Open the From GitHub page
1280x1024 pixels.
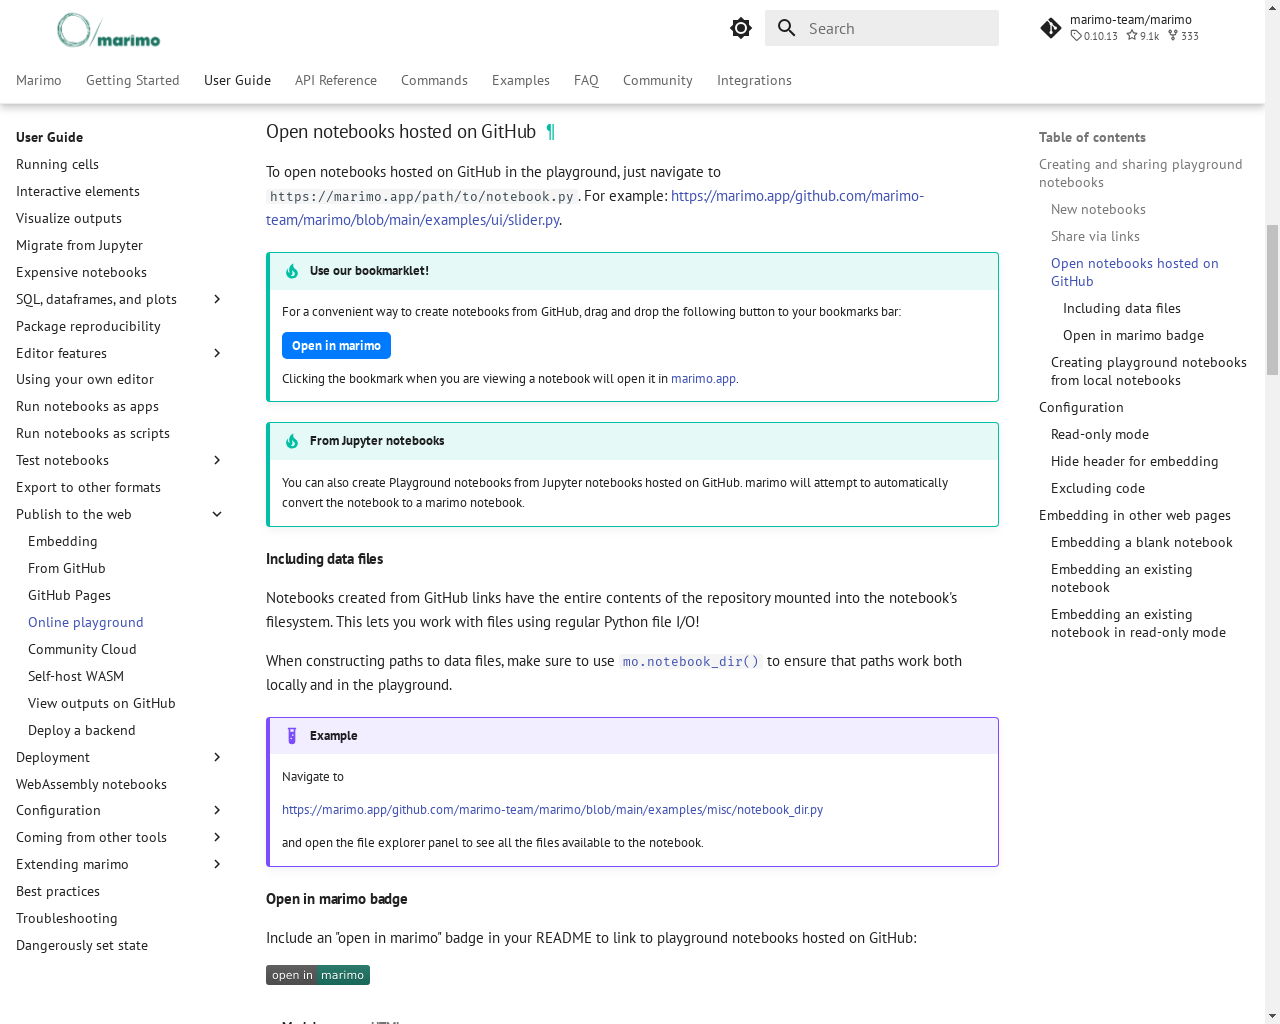pyautogui.click(x=67, y=568)
